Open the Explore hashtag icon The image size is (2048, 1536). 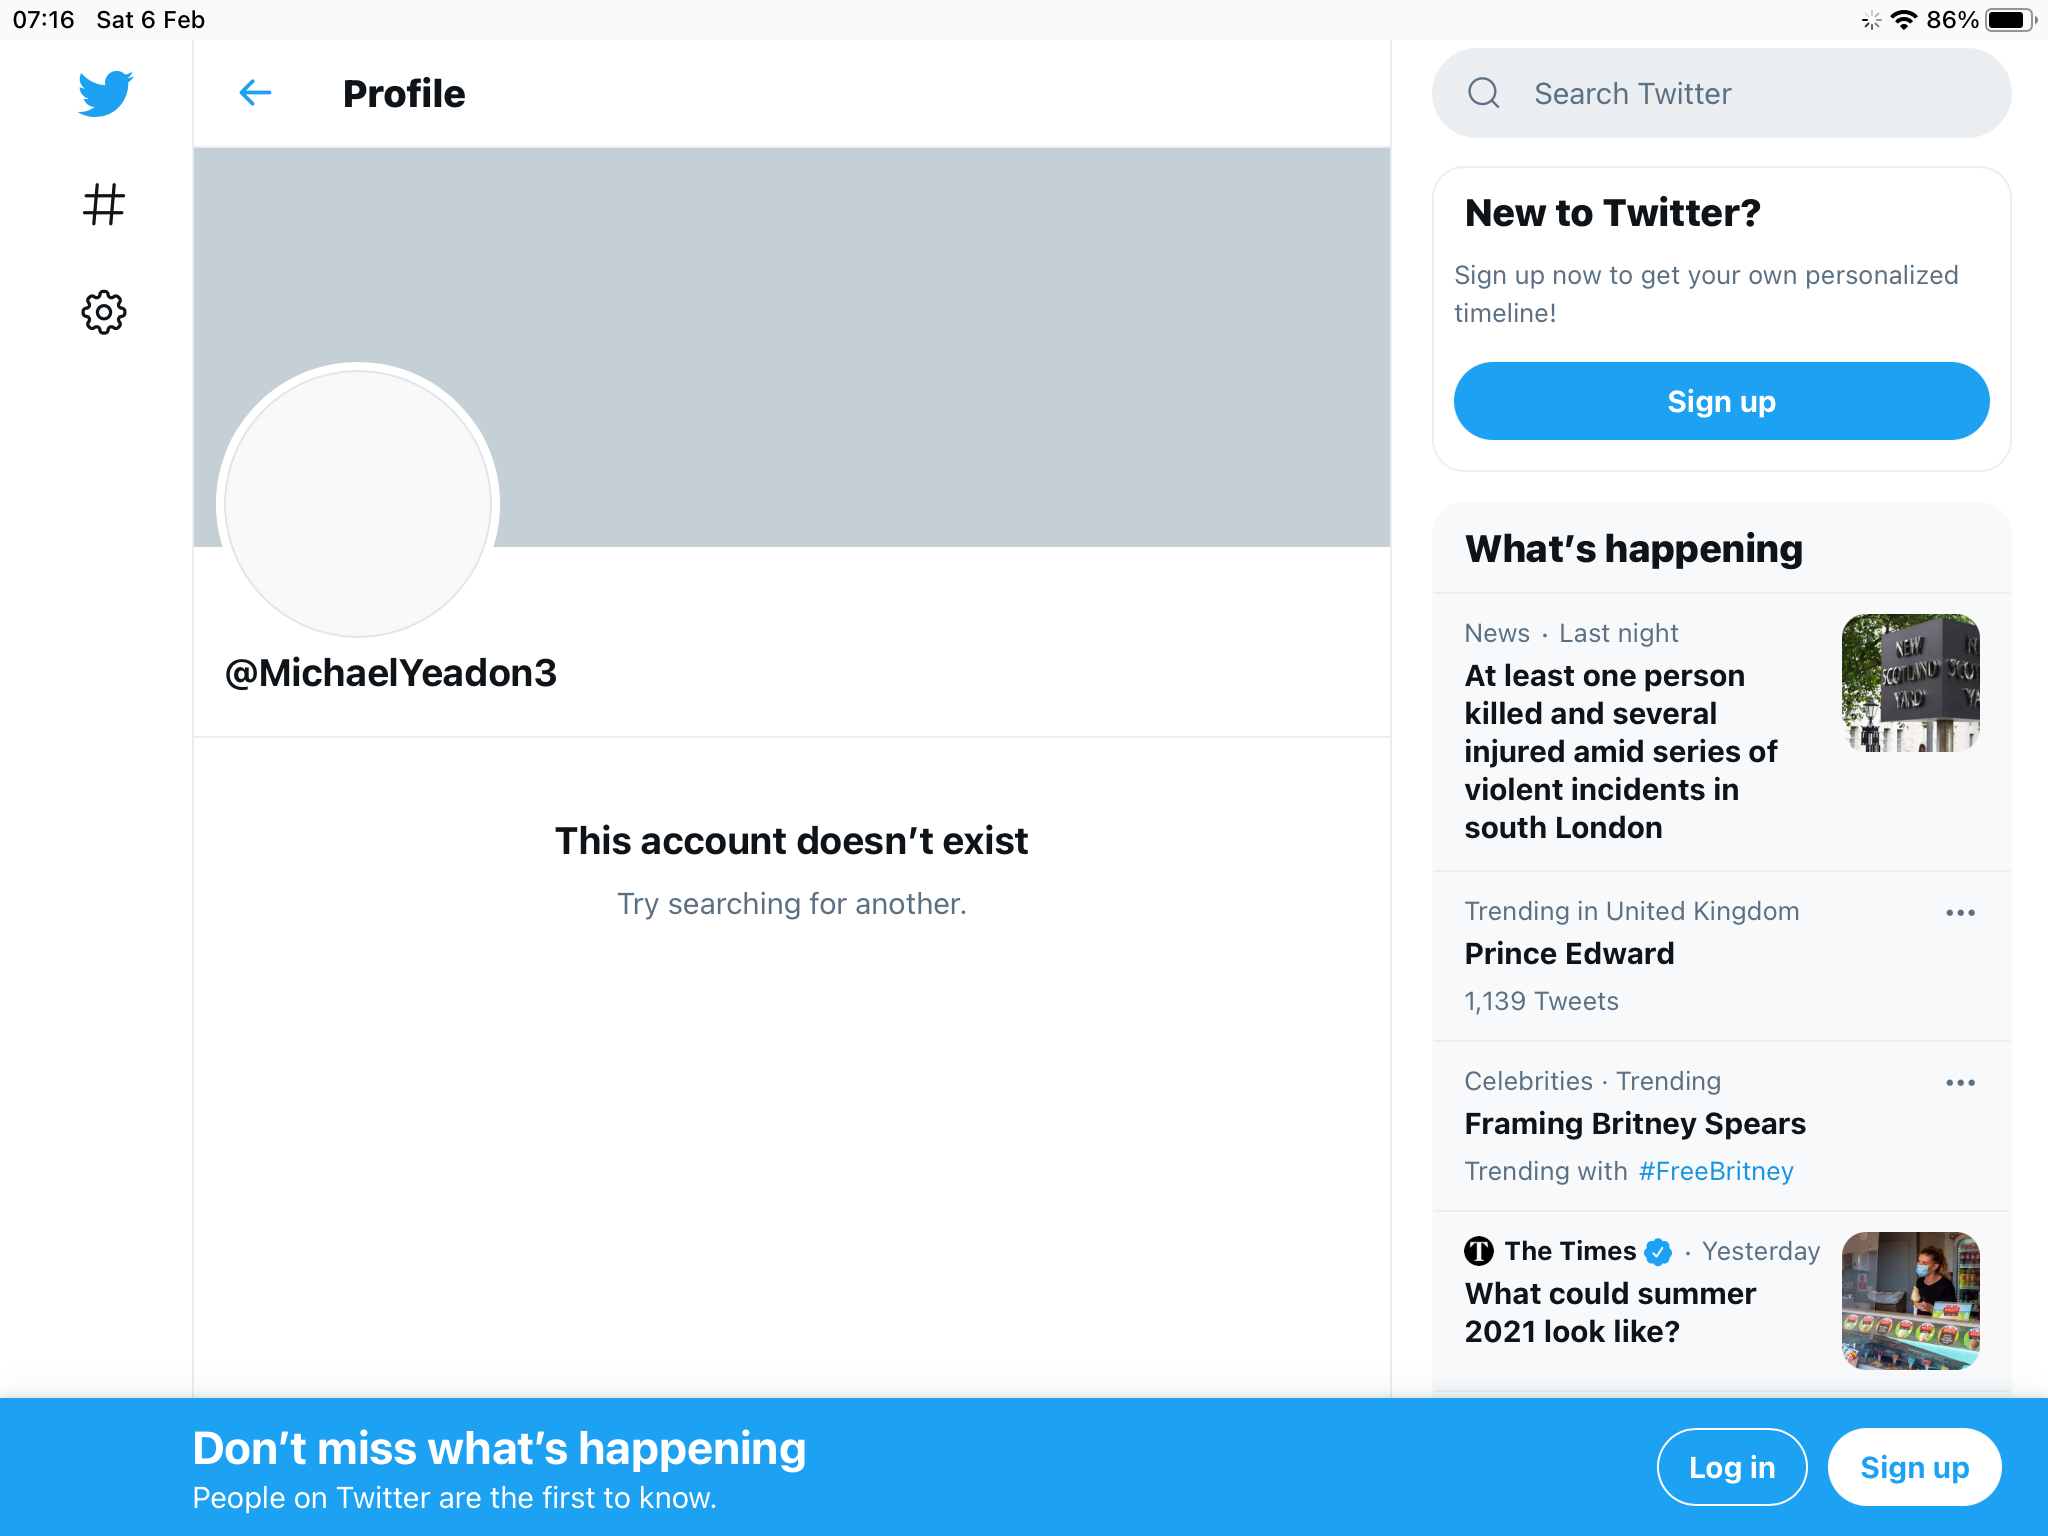(104, 204)
